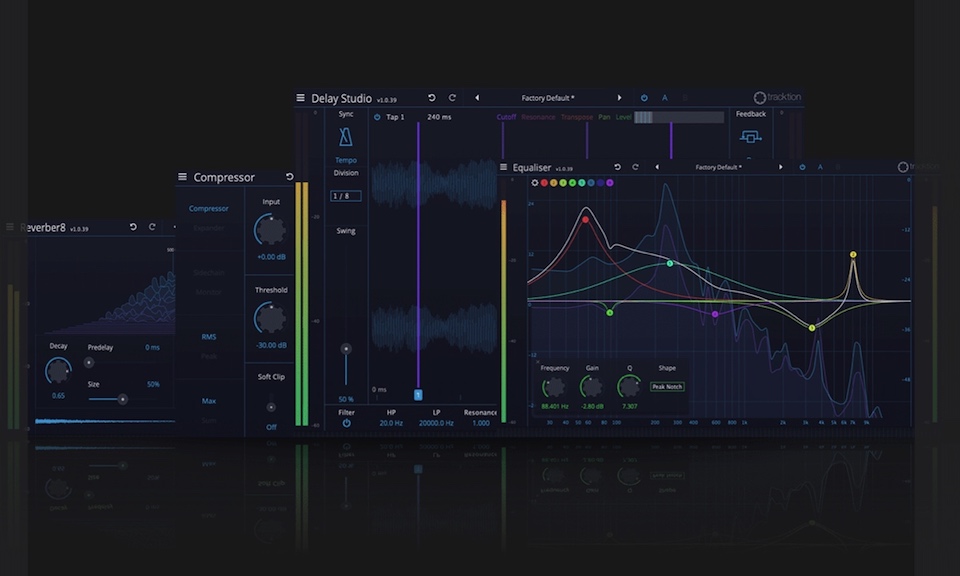
Task: Toggle Equaliser power bypass button
Action: [802, 167]
